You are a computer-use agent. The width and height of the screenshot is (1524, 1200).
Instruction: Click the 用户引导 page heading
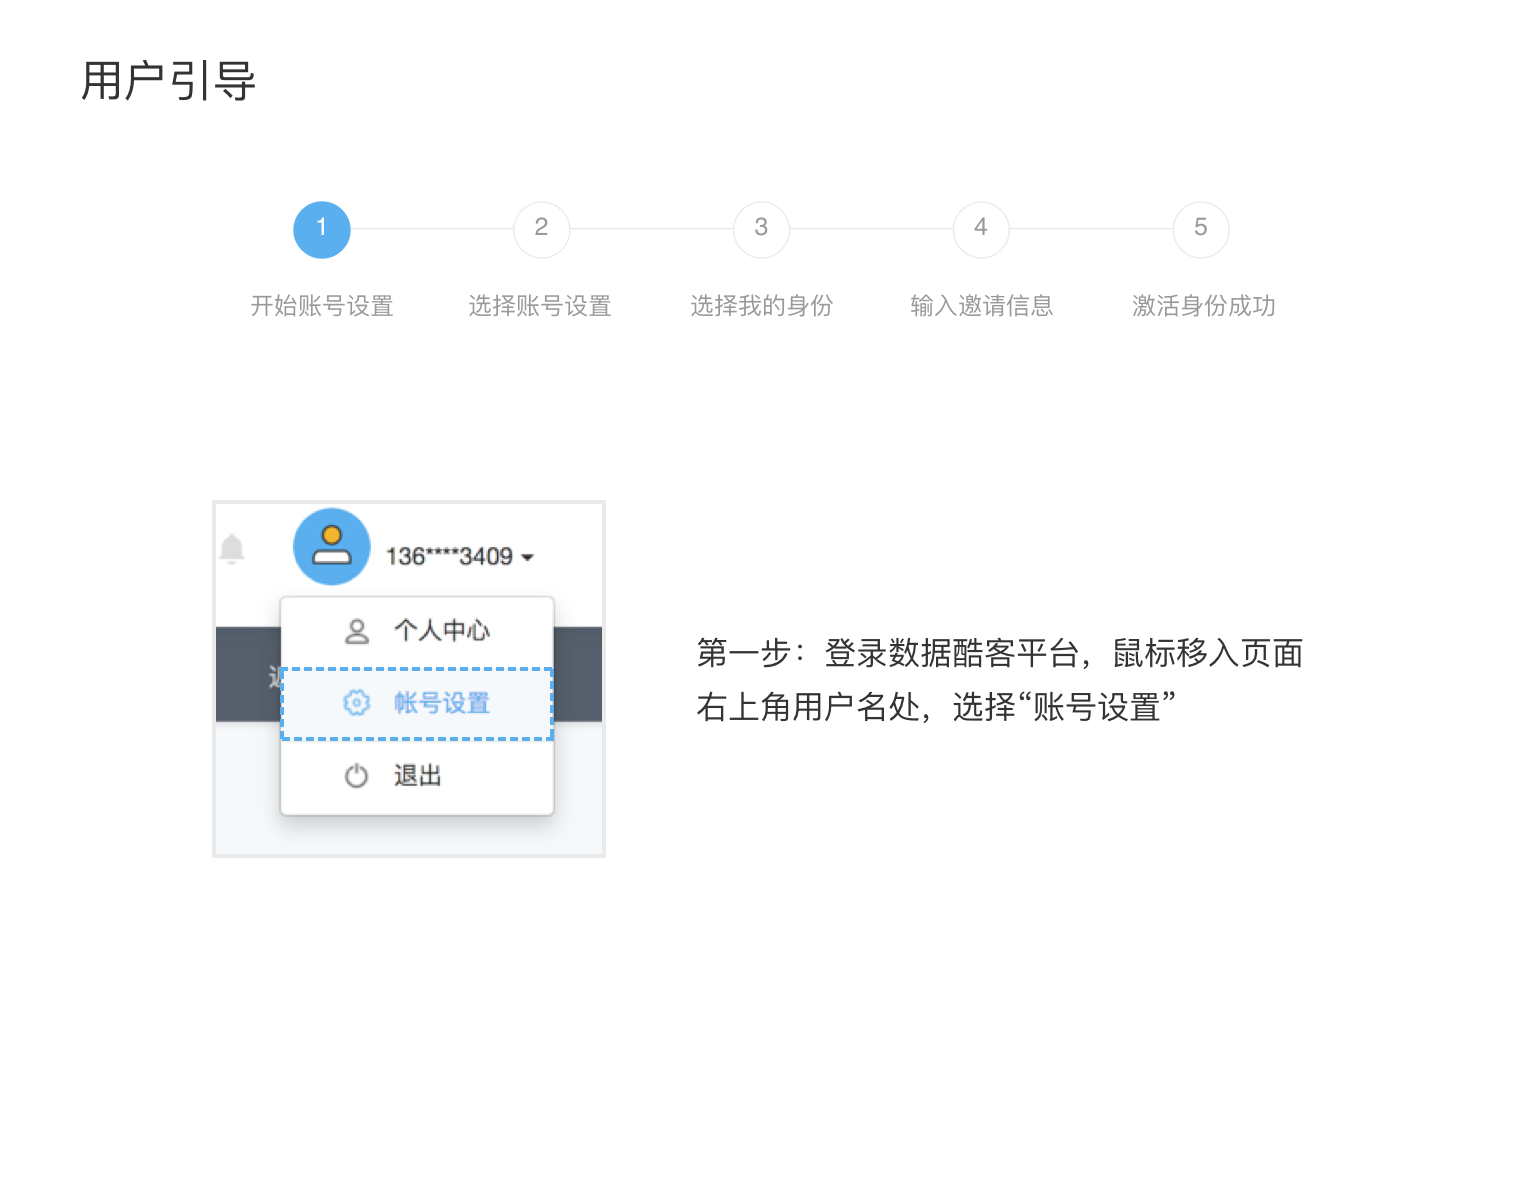point(168,81)
